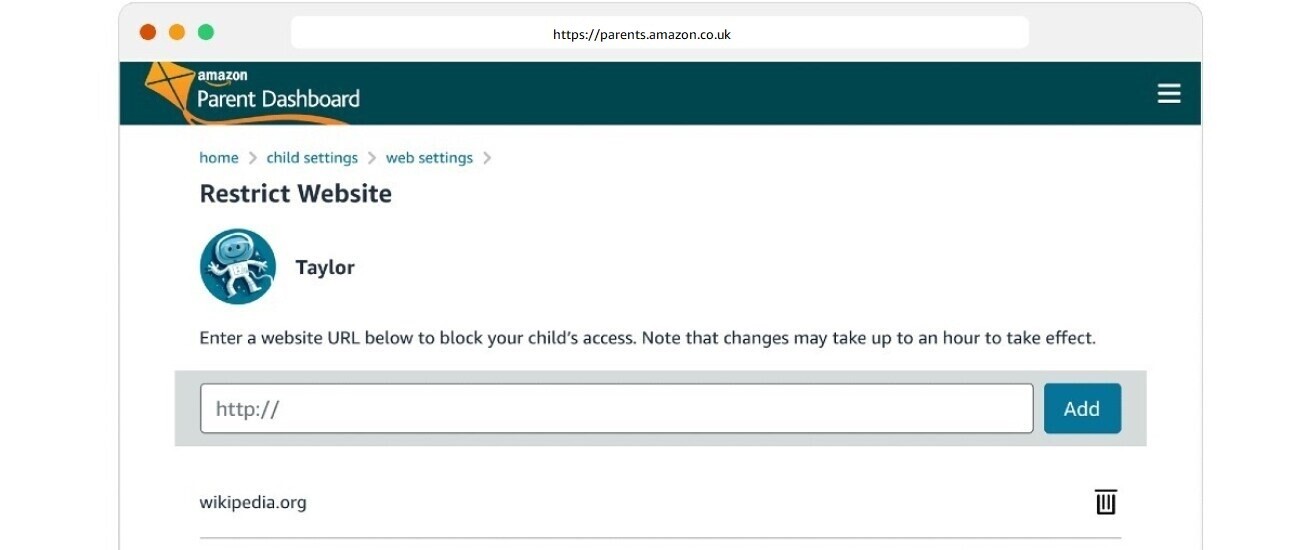Click Taylor's astronaut avatar
Viewport: 1315px width, 550px height.
click(238, 266)
